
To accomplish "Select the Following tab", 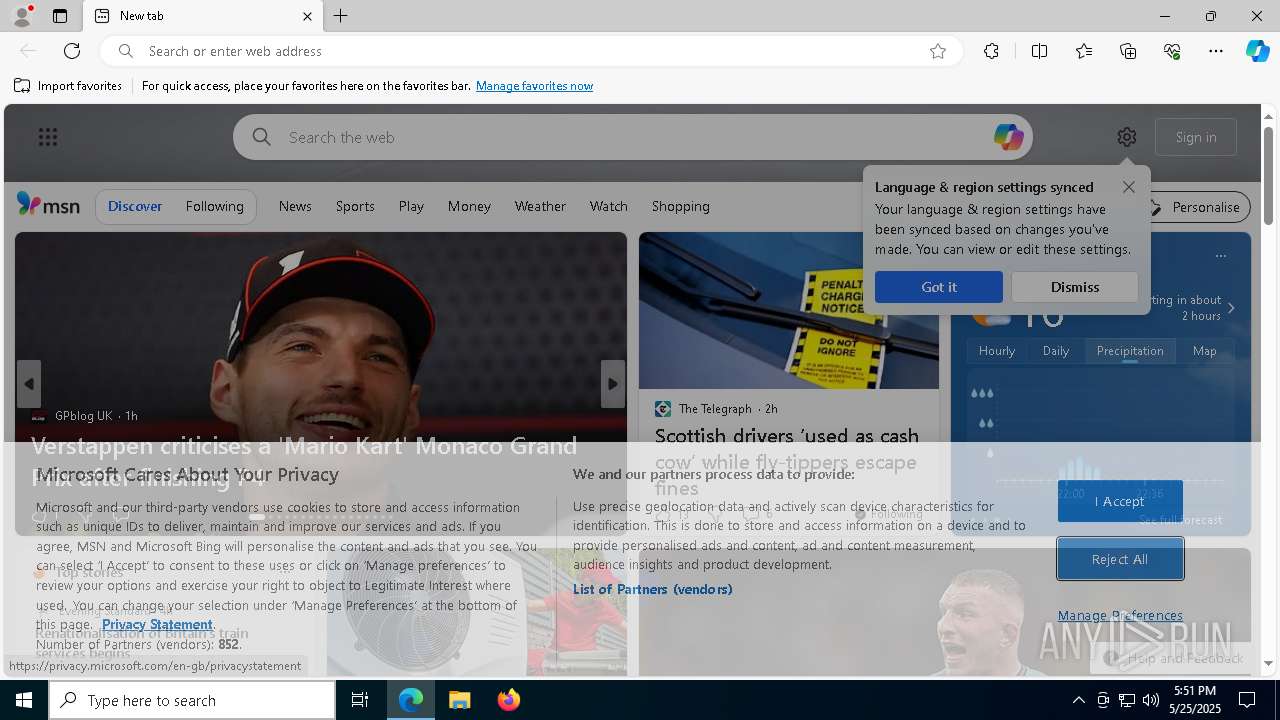I will point(214,206).
